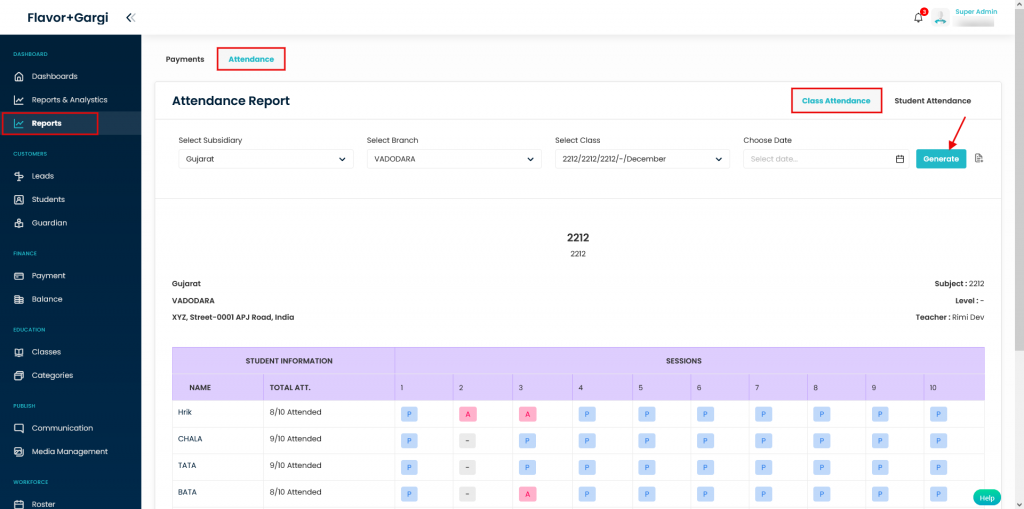Click BATA's absent badge in session 3
1024x509 pixels.
click(526, 493)
